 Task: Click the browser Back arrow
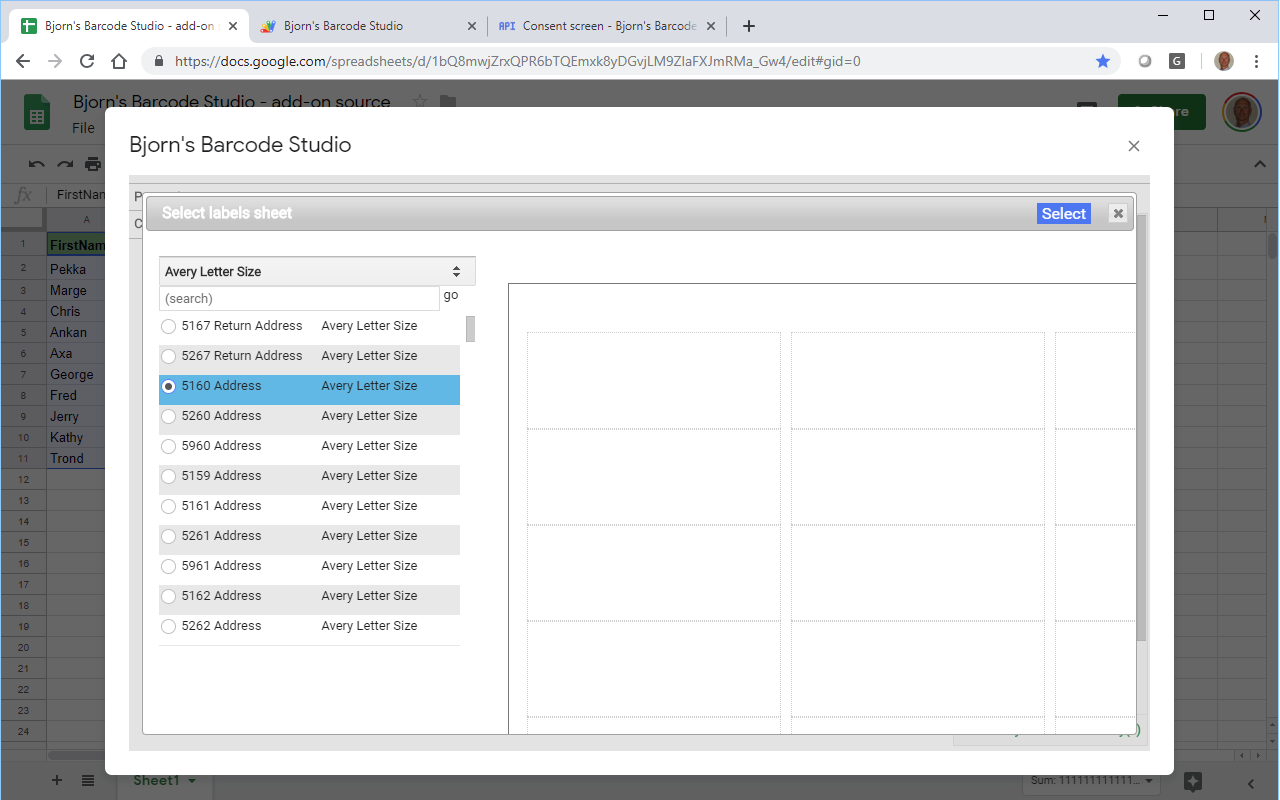coord(23,61)
